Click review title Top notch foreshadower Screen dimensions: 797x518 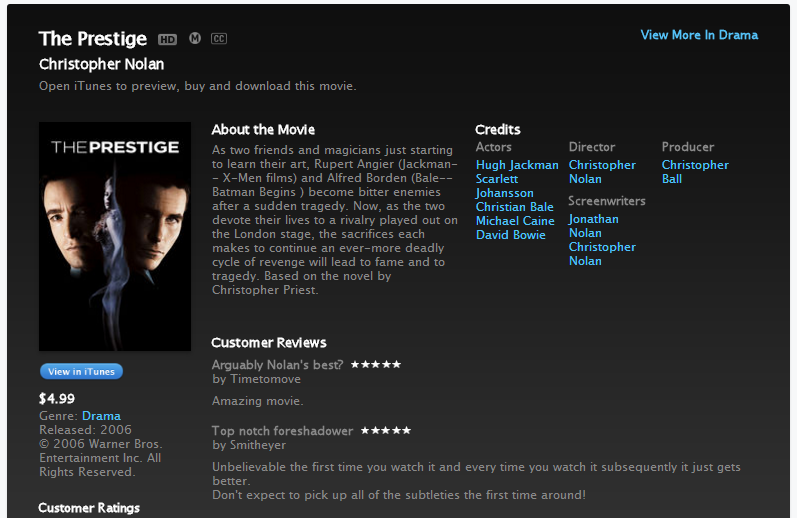point(282,431)
